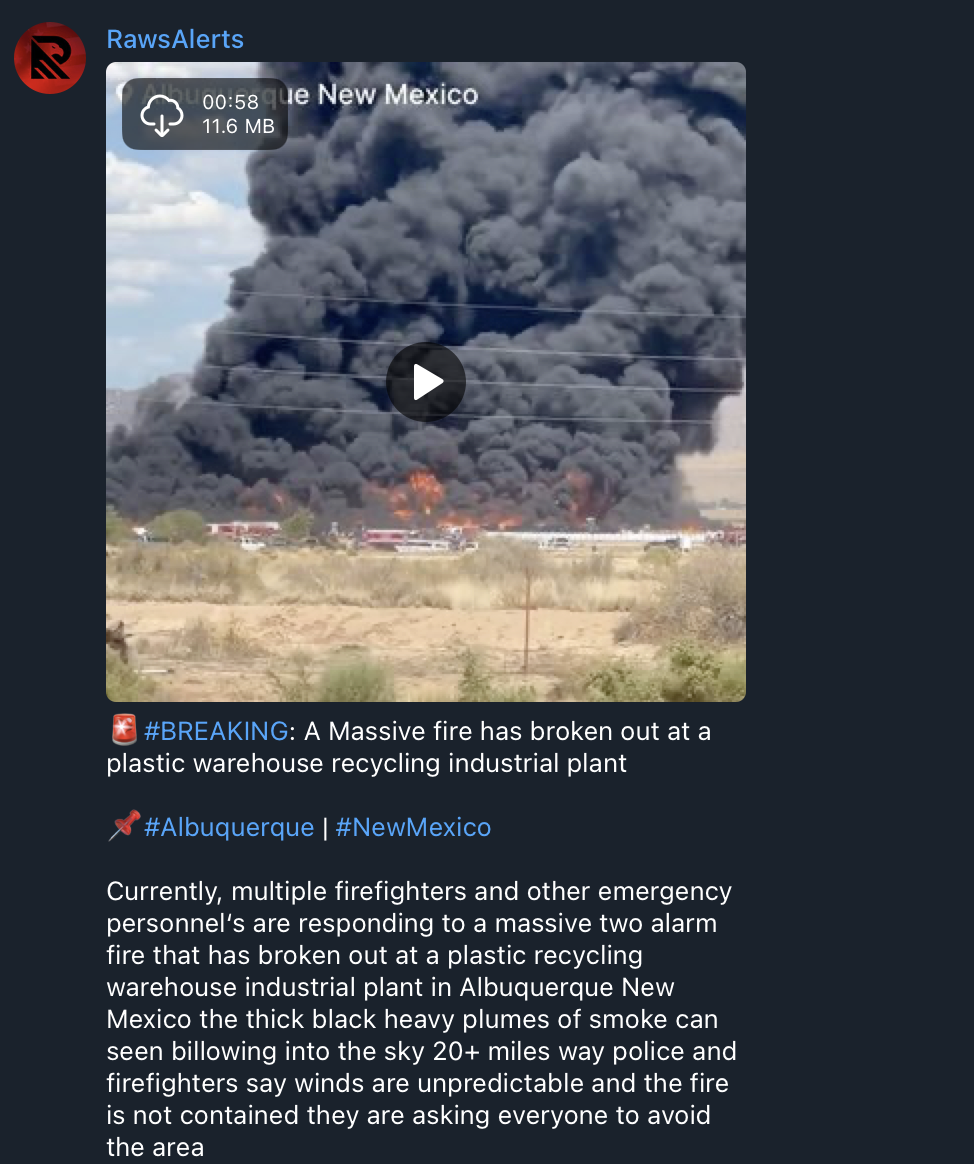This screenshot has width=974, height=1164.
Task: Click the final line "the area"
Action: click(x=155, y=1148)
